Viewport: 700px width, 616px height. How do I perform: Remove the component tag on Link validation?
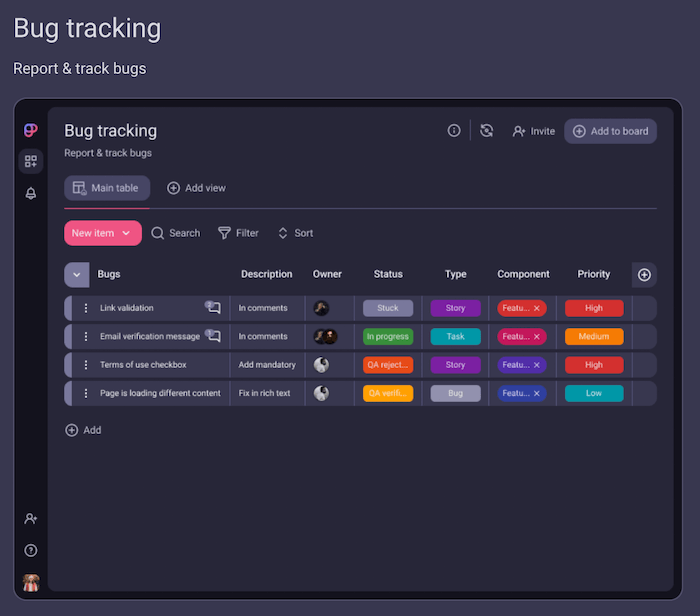pos(537,309)
